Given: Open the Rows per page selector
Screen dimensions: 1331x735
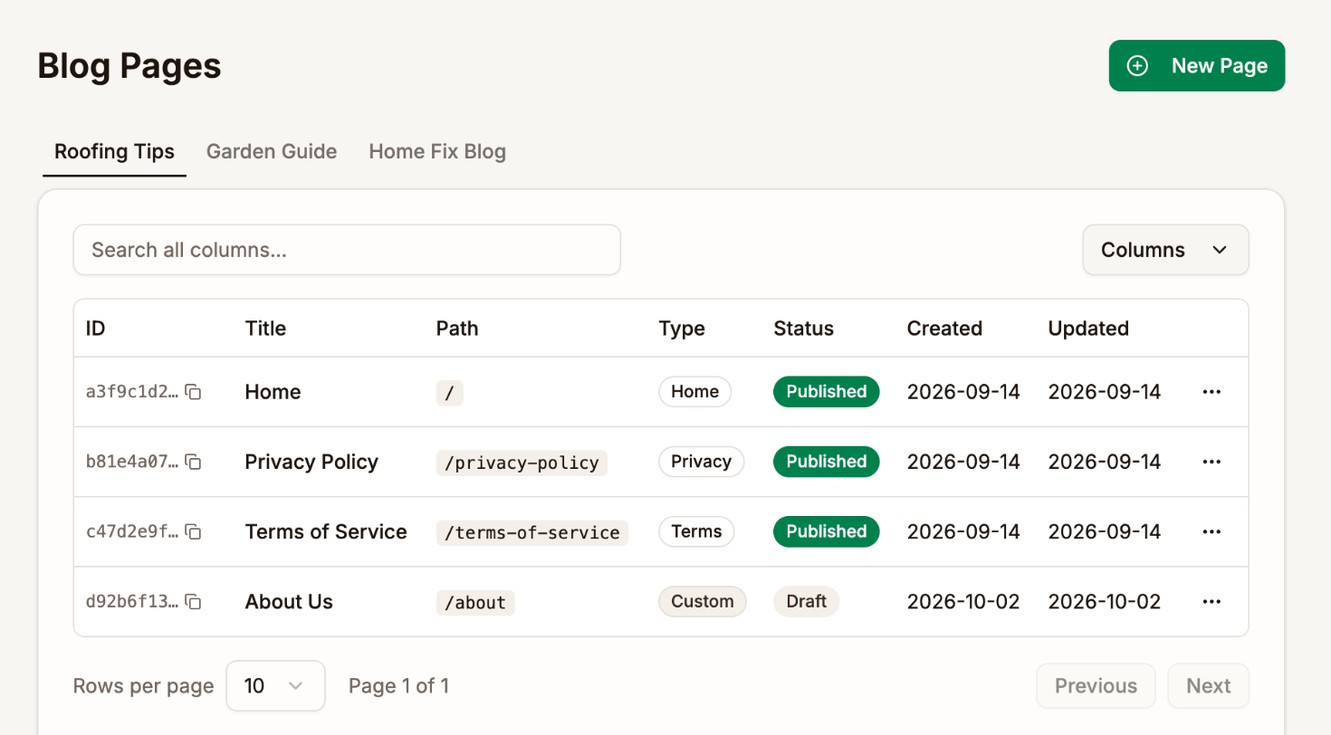Looking at the screenshot, I should pos(275,686).
